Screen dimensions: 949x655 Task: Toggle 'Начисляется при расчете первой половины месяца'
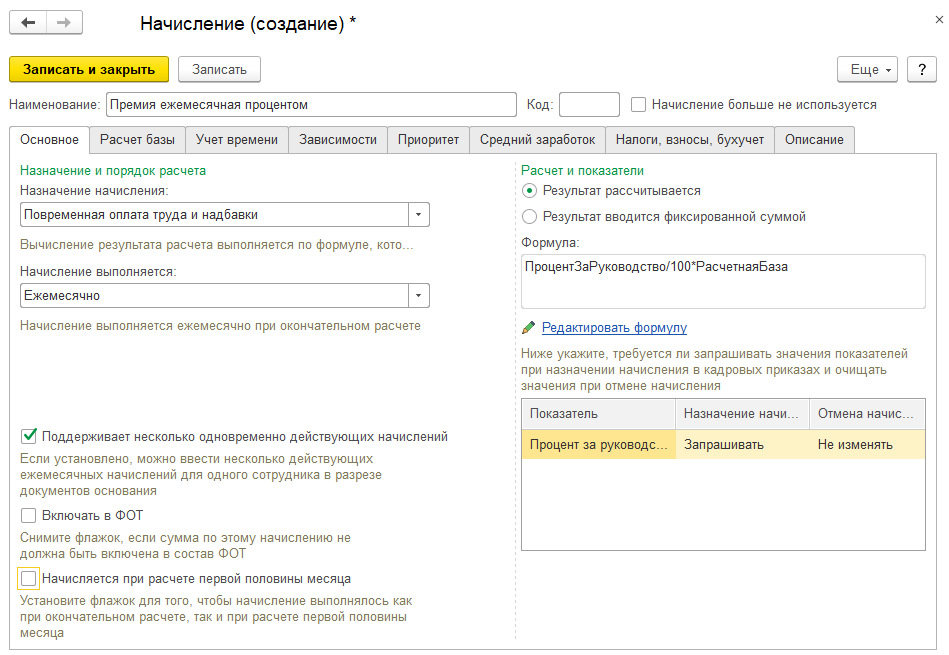tap(29, 578)
